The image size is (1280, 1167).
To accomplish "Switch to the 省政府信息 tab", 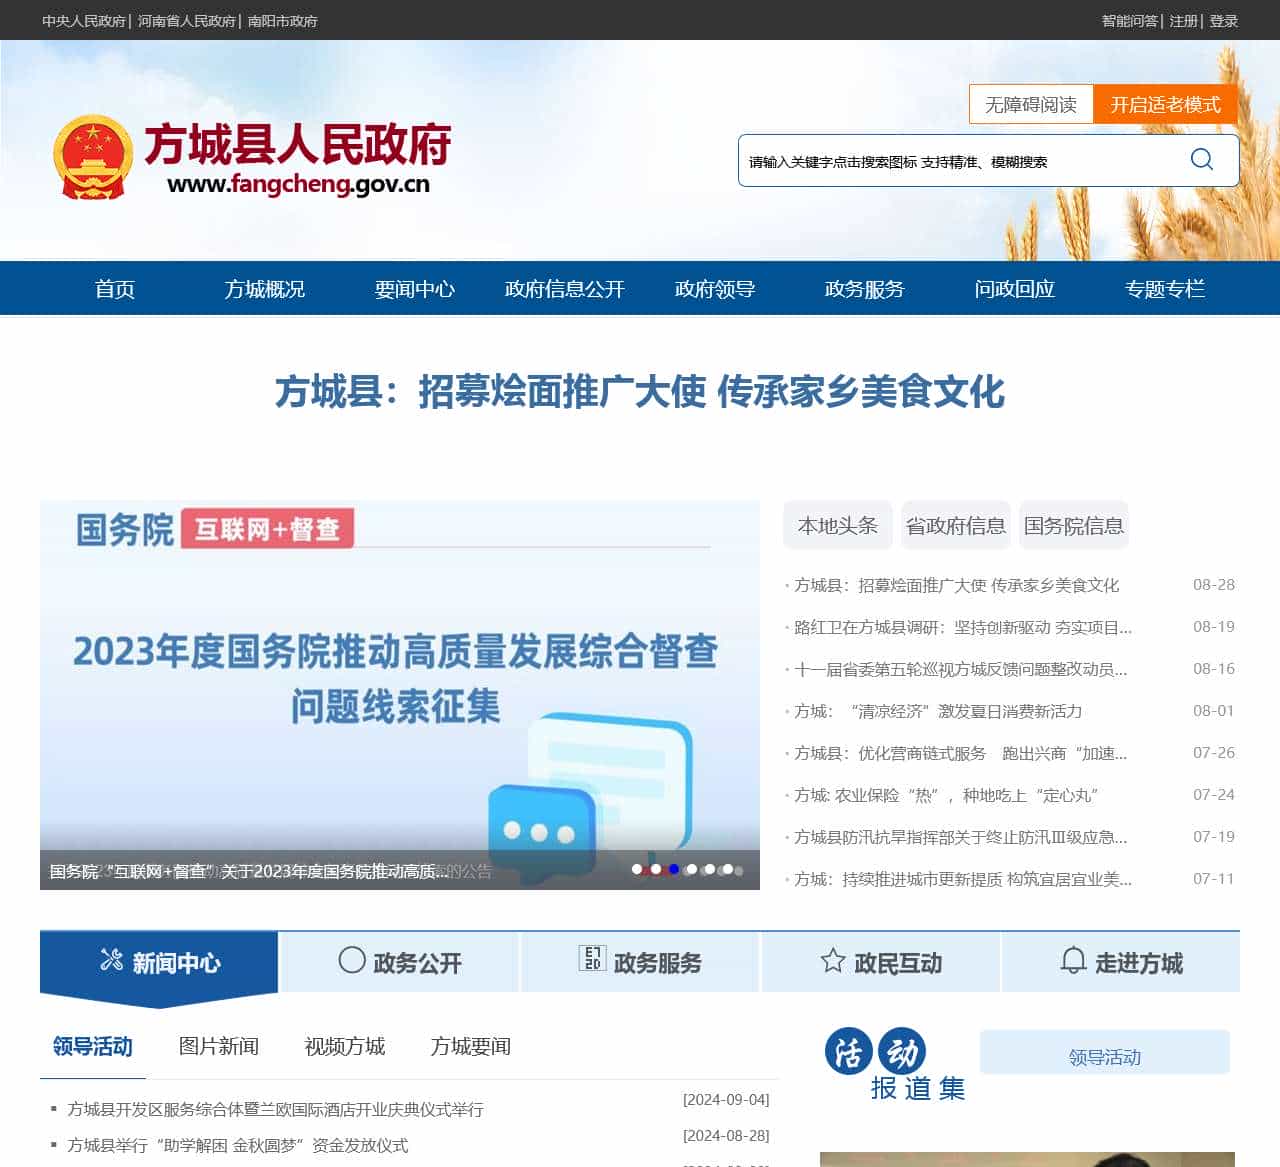I will coord(956,526).
